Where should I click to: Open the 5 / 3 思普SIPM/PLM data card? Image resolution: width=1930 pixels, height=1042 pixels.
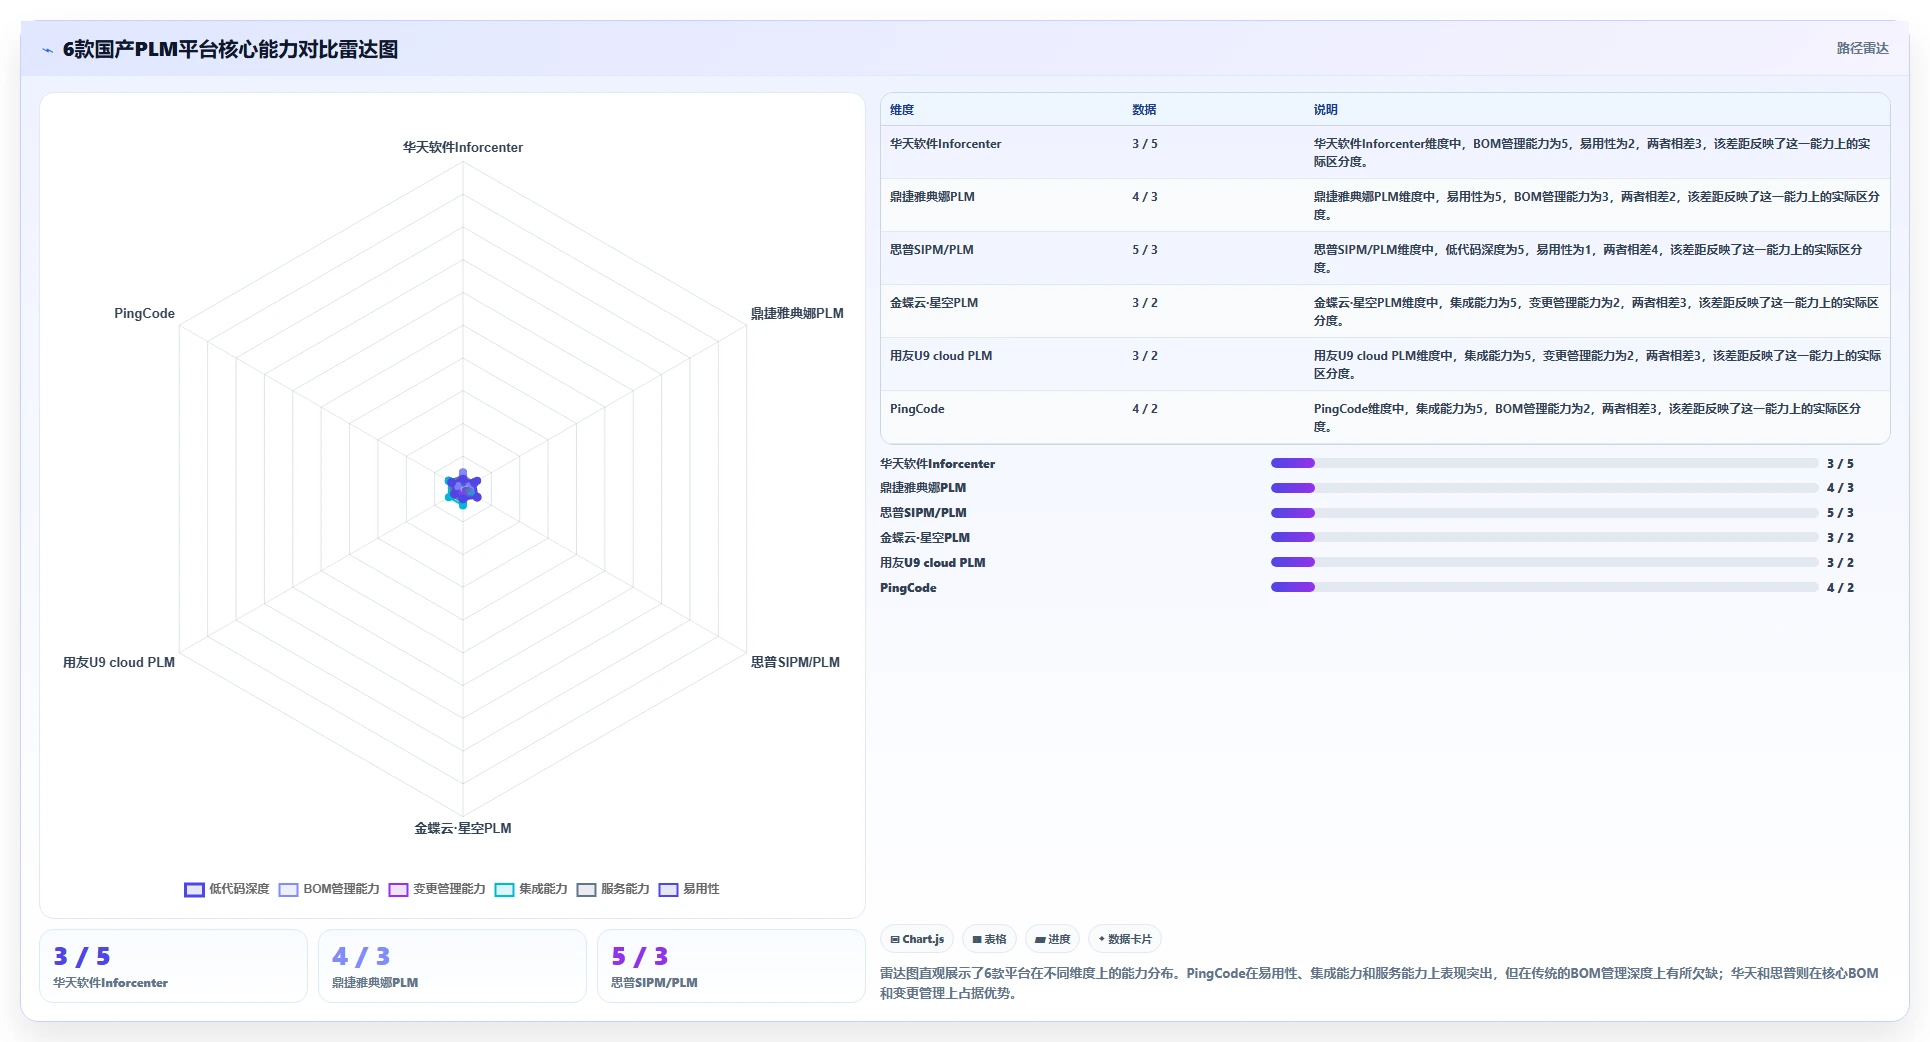(731, 966)
